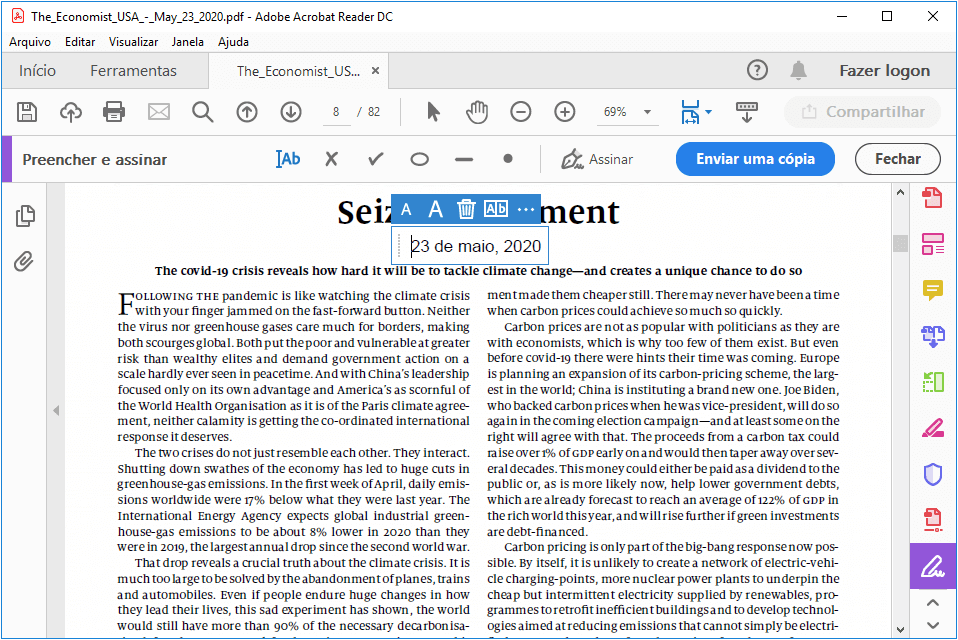Select the cross mark X tool
The width and height of the screenshot is (958, 640).
point(332,159)
